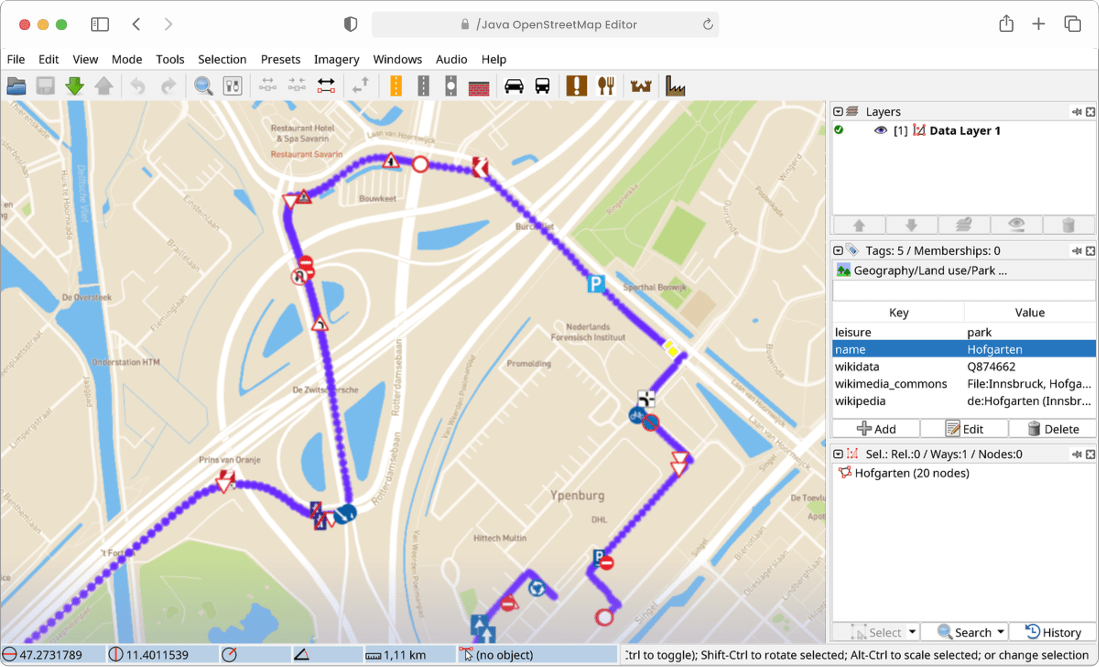
Task: Open the Selection menu
Action: coord(222,60)
